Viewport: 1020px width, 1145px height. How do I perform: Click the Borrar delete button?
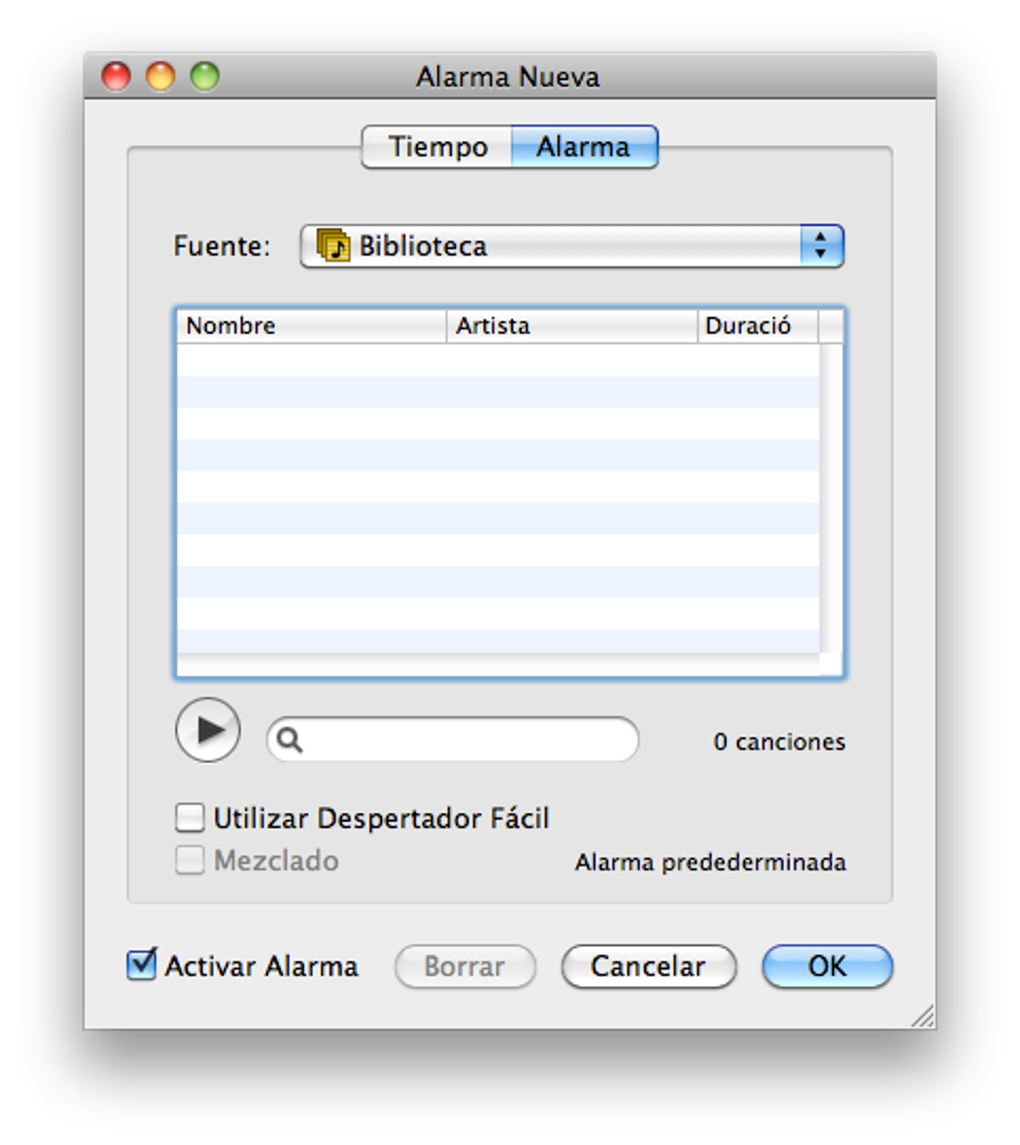tap(465, 966)
